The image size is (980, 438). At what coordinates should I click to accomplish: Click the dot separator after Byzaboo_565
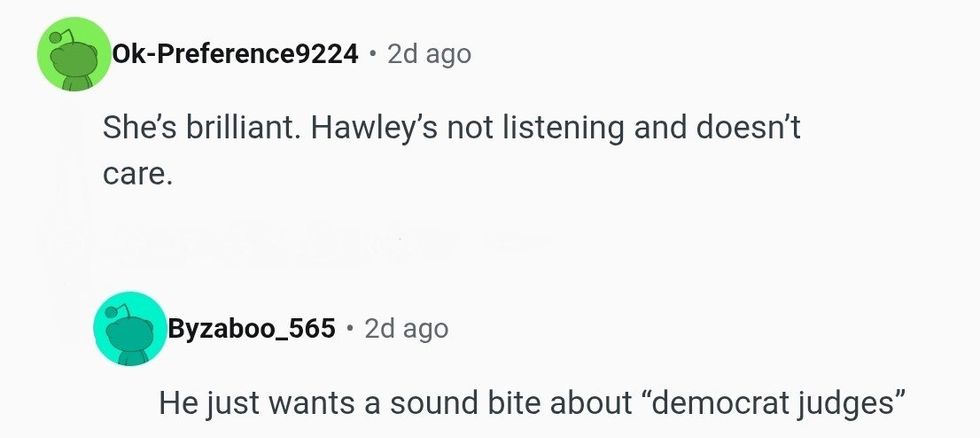point(350,328)
